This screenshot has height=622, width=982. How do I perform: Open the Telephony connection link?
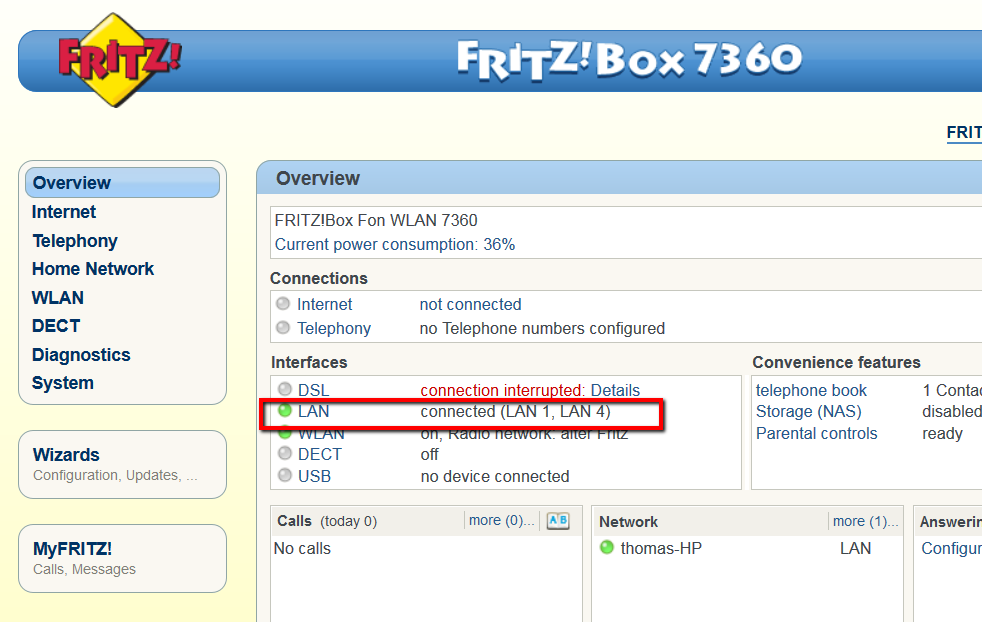click(x=334, y=328)
